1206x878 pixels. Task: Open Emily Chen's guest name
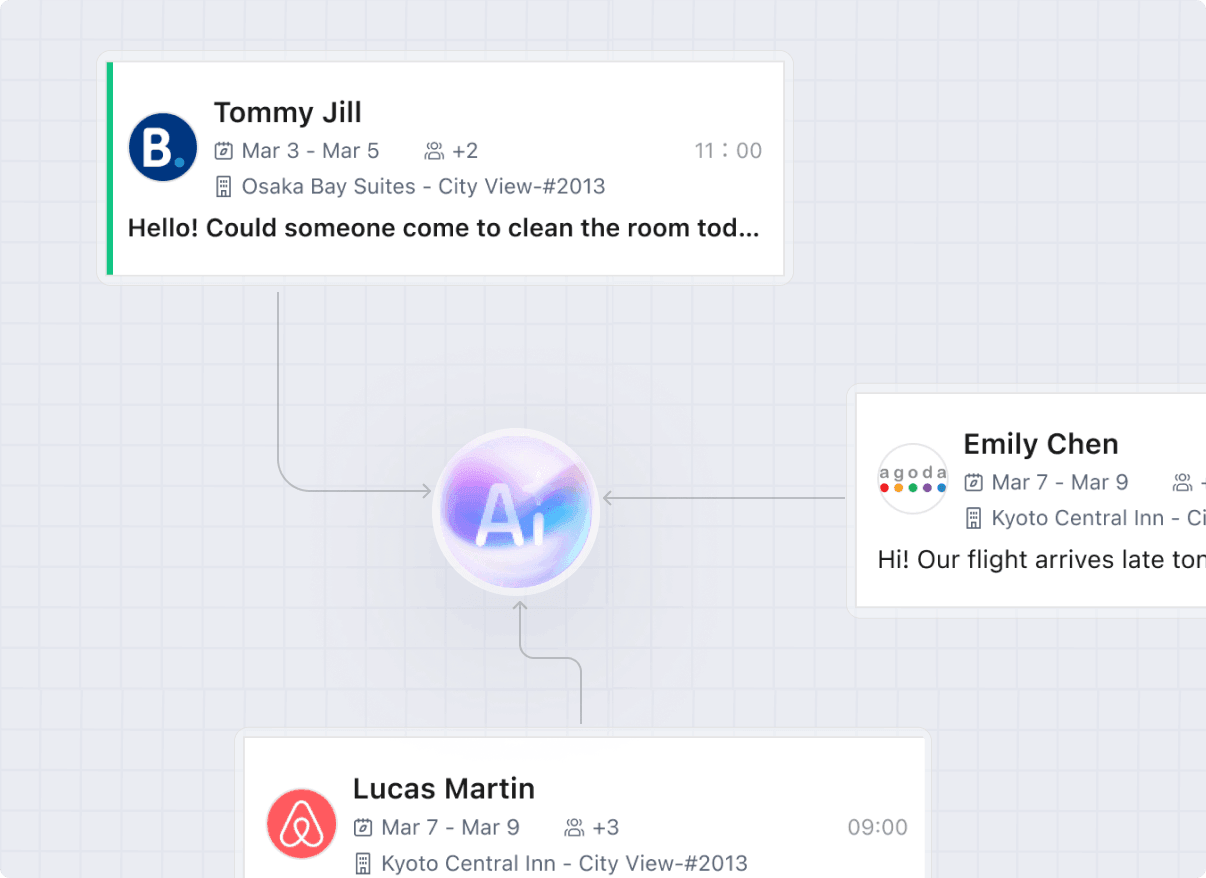point(1040,444)
